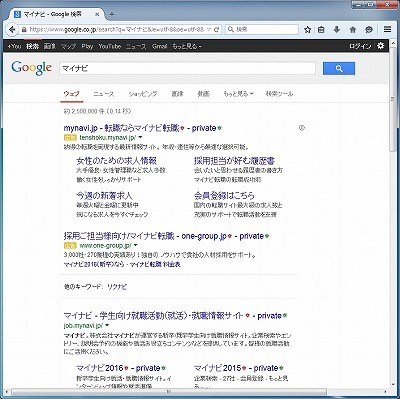Screen dimensions: 400x399
Task: Go to the home page icon
Action: tap(353, 29)
